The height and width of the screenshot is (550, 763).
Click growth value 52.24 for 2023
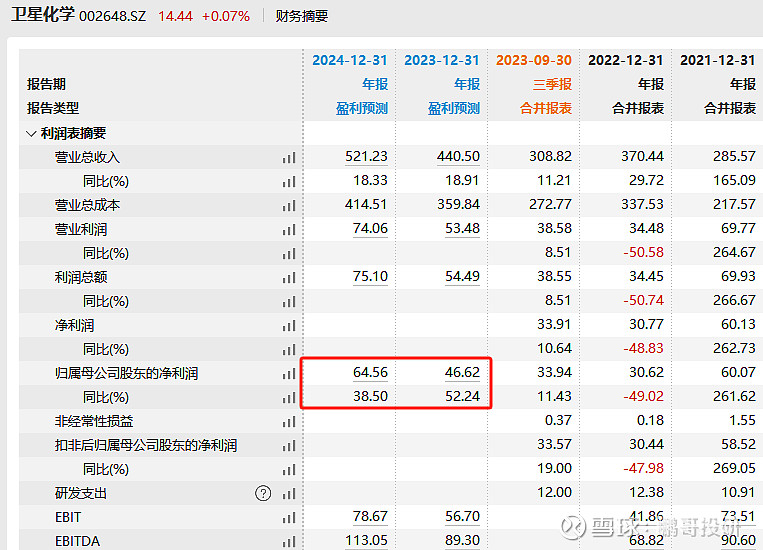(462, 397)
